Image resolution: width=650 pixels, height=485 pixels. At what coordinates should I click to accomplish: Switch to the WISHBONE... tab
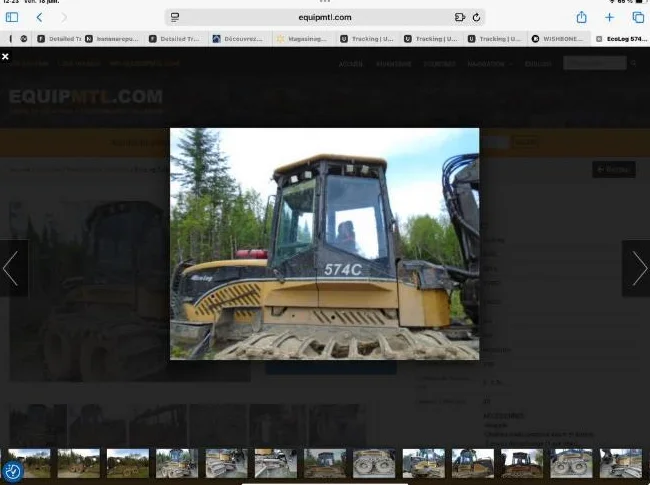(559, 39)
